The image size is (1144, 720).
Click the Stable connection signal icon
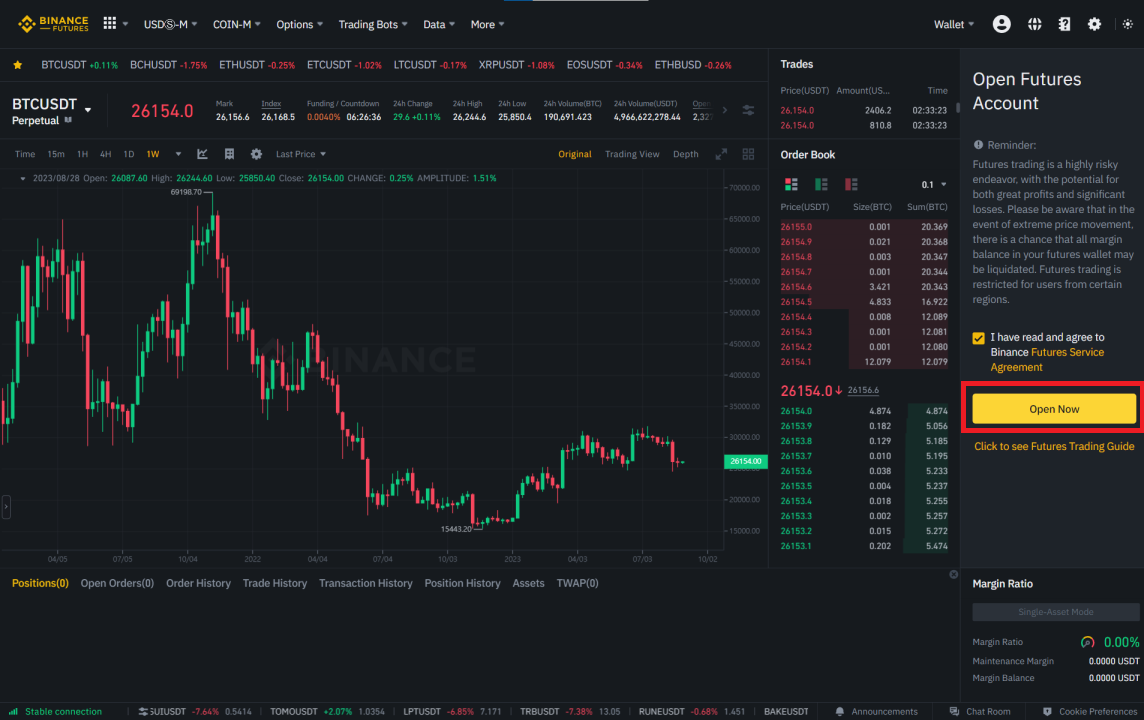pos(13,711)
